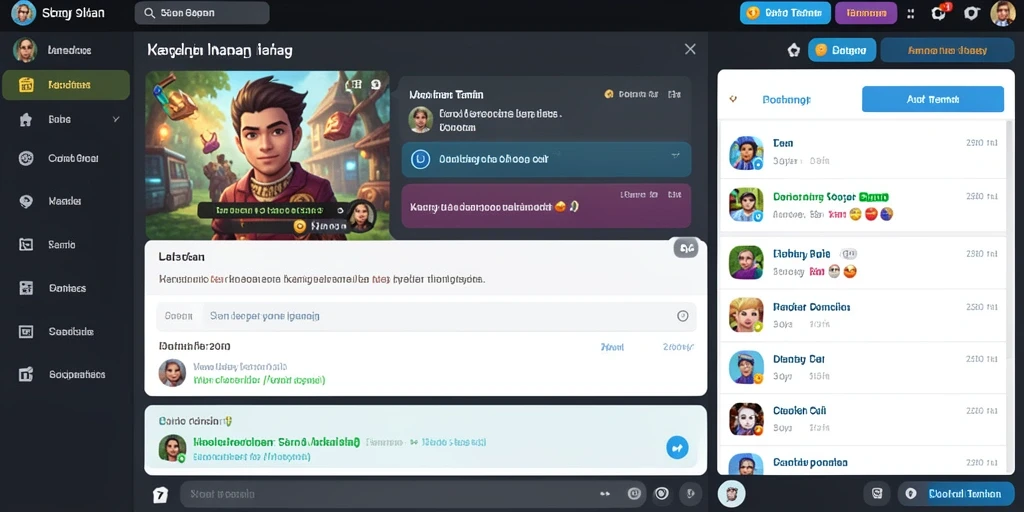Toggle the blue circle icon in the teal row
Screen dimensions: 1024x512
(x=421, y=158)
